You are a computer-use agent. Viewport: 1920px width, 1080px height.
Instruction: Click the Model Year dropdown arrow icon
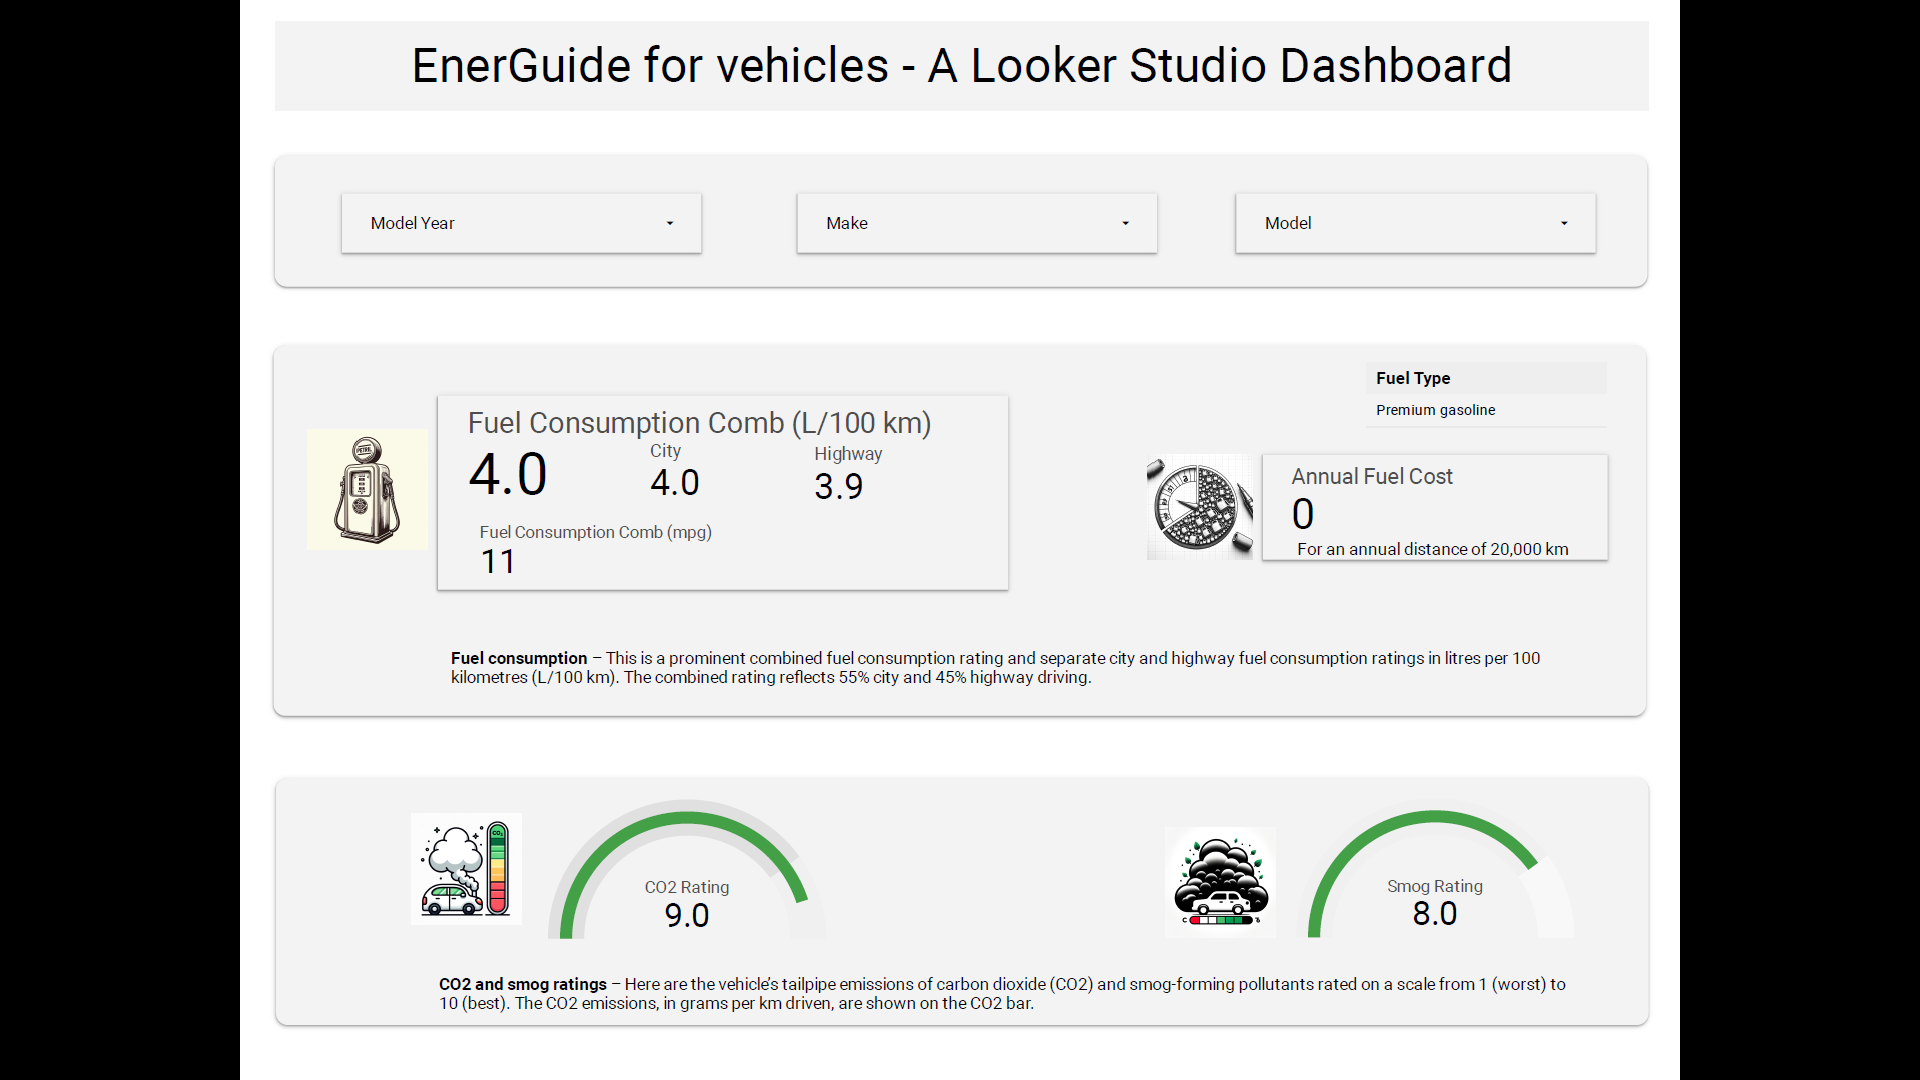click(x=670, y=223)
